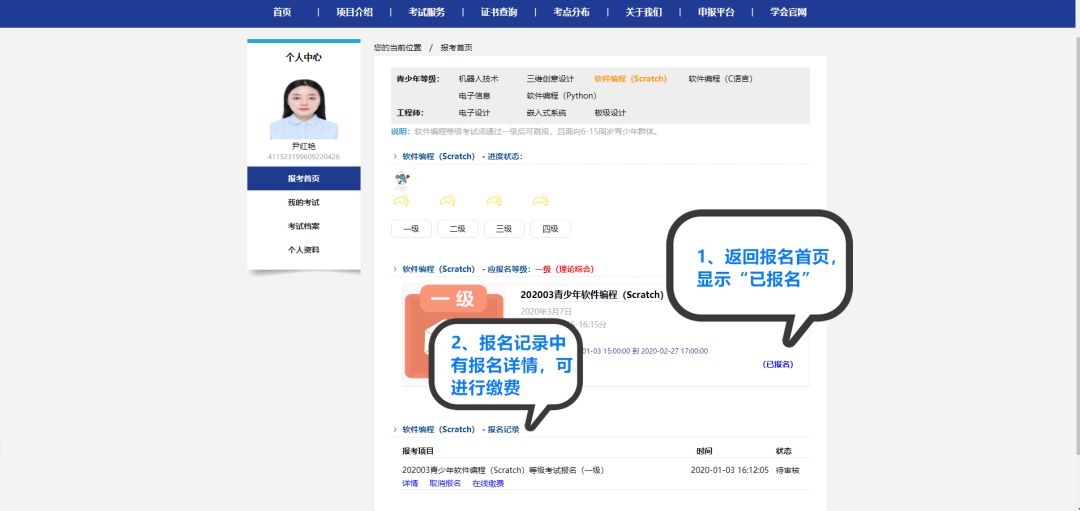Select 个人资料 in the sidebar
The image size is (1080, 511).
304,250
